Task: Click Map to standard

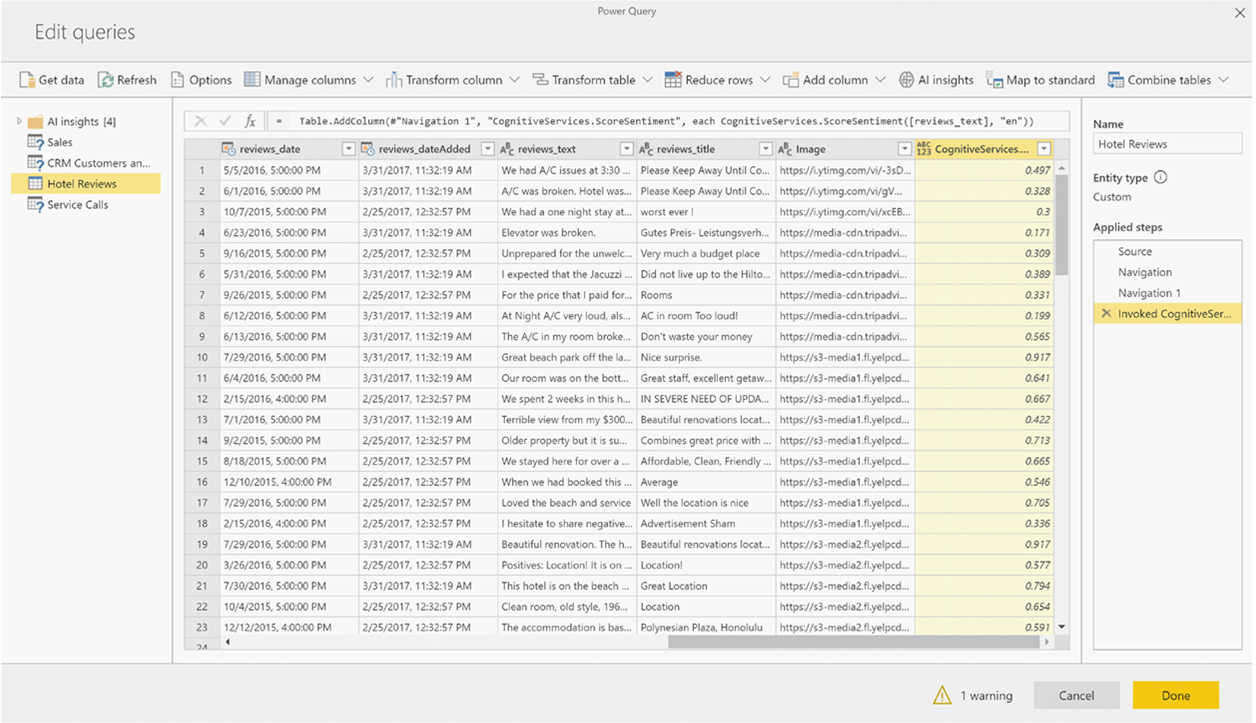Action: pos(1040,80)
